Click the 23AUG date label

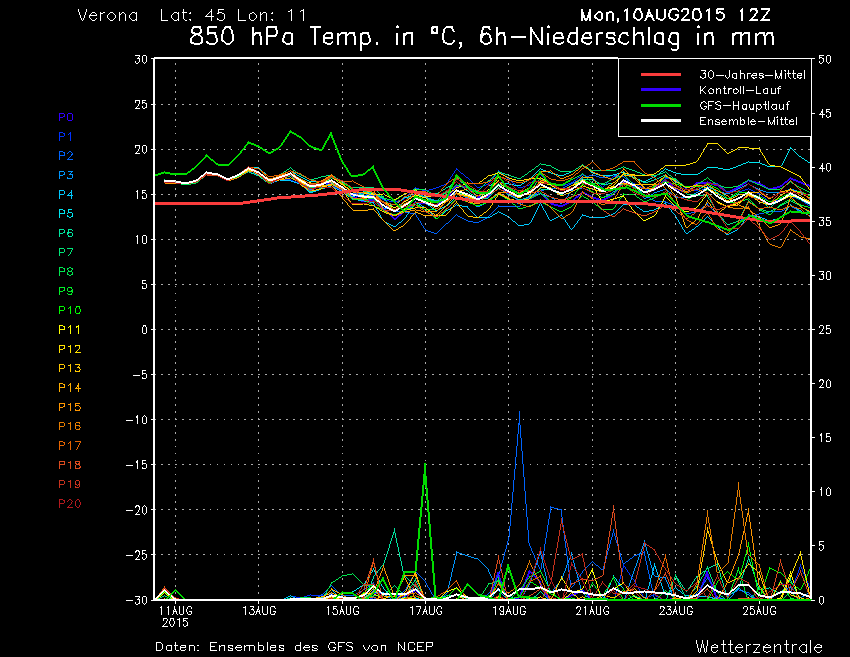coord(676,611)
